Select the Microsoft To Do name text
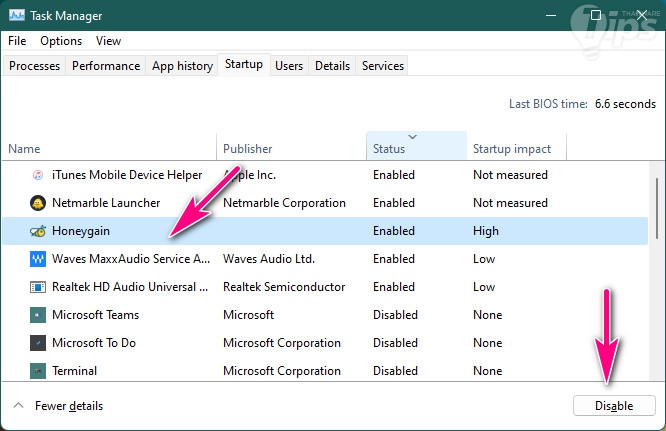Image resolution: width=666 pixels, height=431 pixels. 94,343
